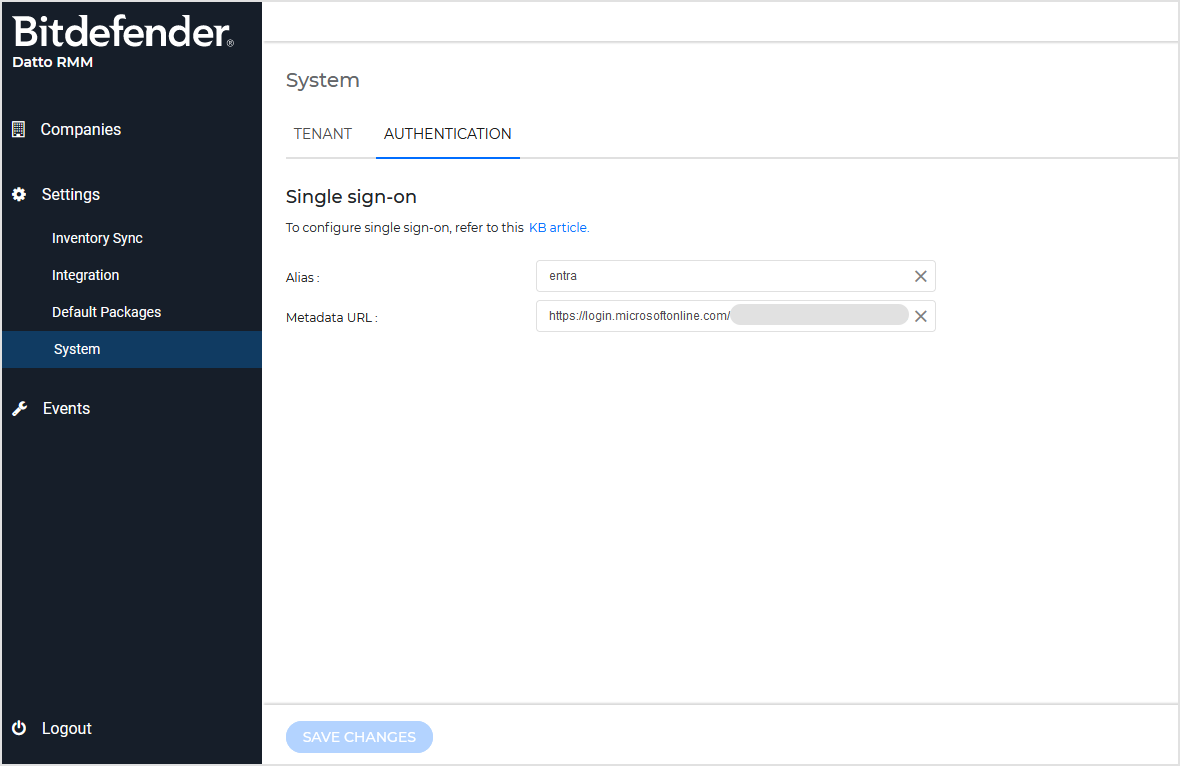Clear the Alias field with its X icon
The height and width of the screenshot is (766, 1180).
[x=920, y=276]
